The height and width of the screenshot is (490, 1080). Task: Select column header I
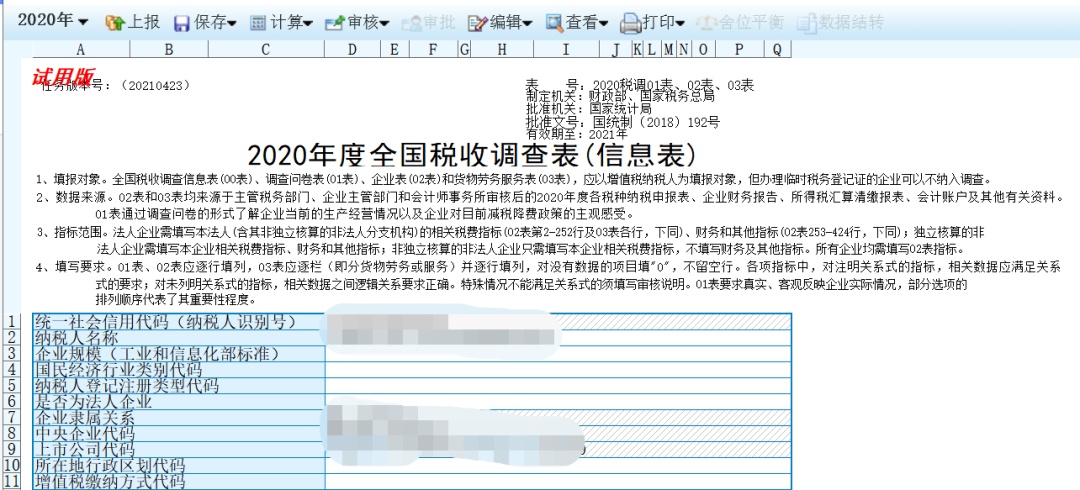[x=565, y=49]
